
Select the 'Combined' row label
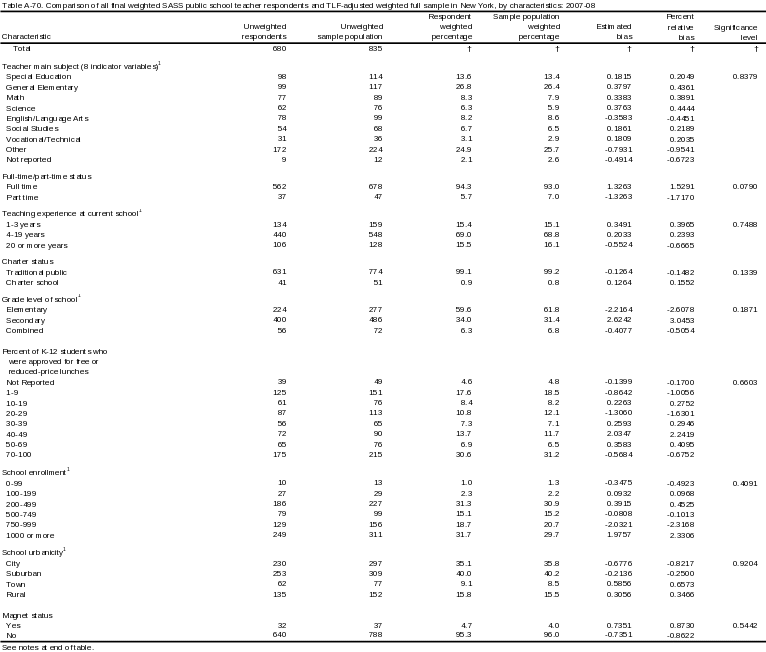(x=24, y=331)
